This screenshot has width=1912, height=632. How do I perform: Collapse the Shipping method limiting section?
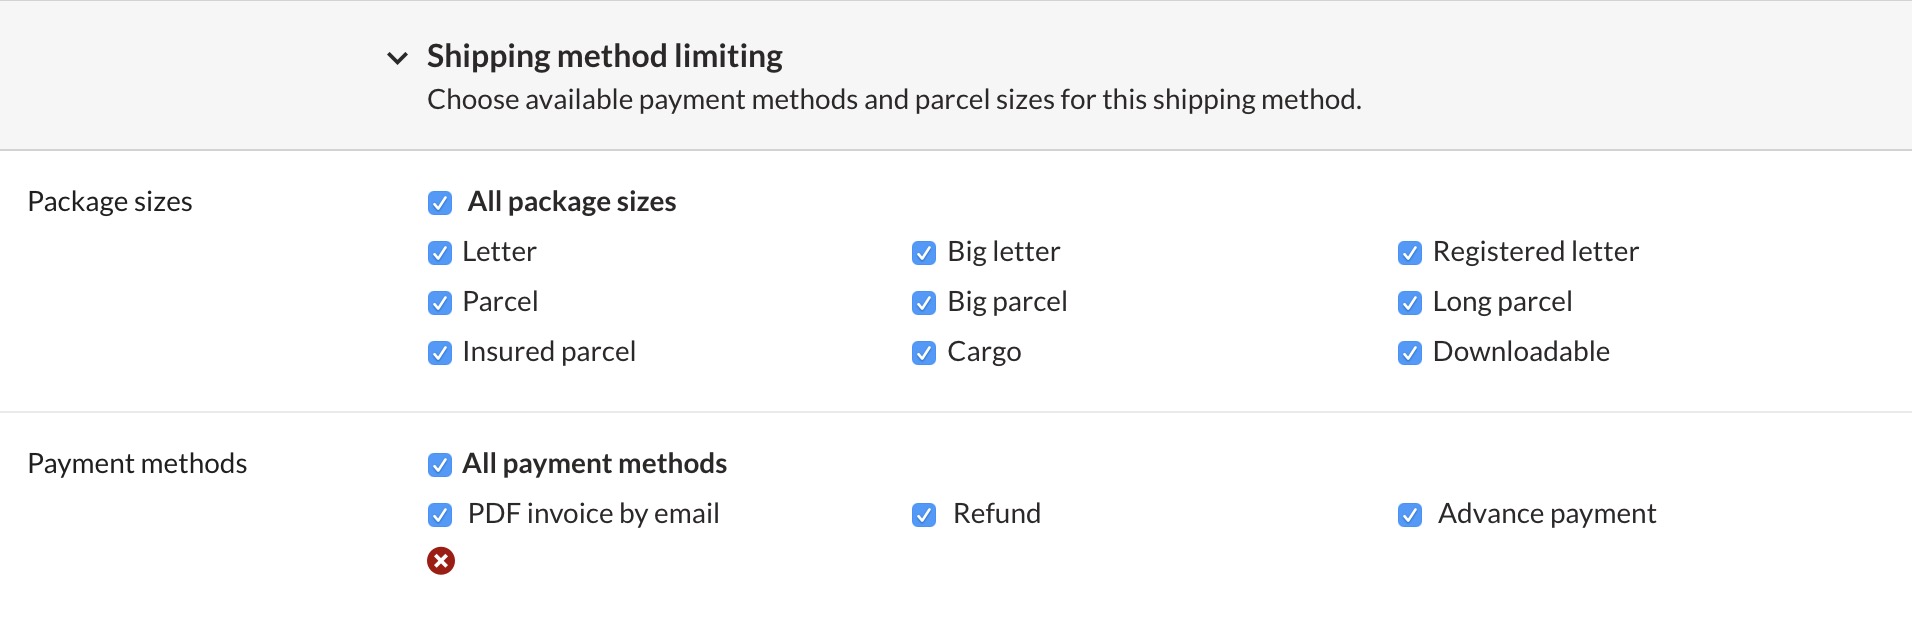click(x=397, y=58)
